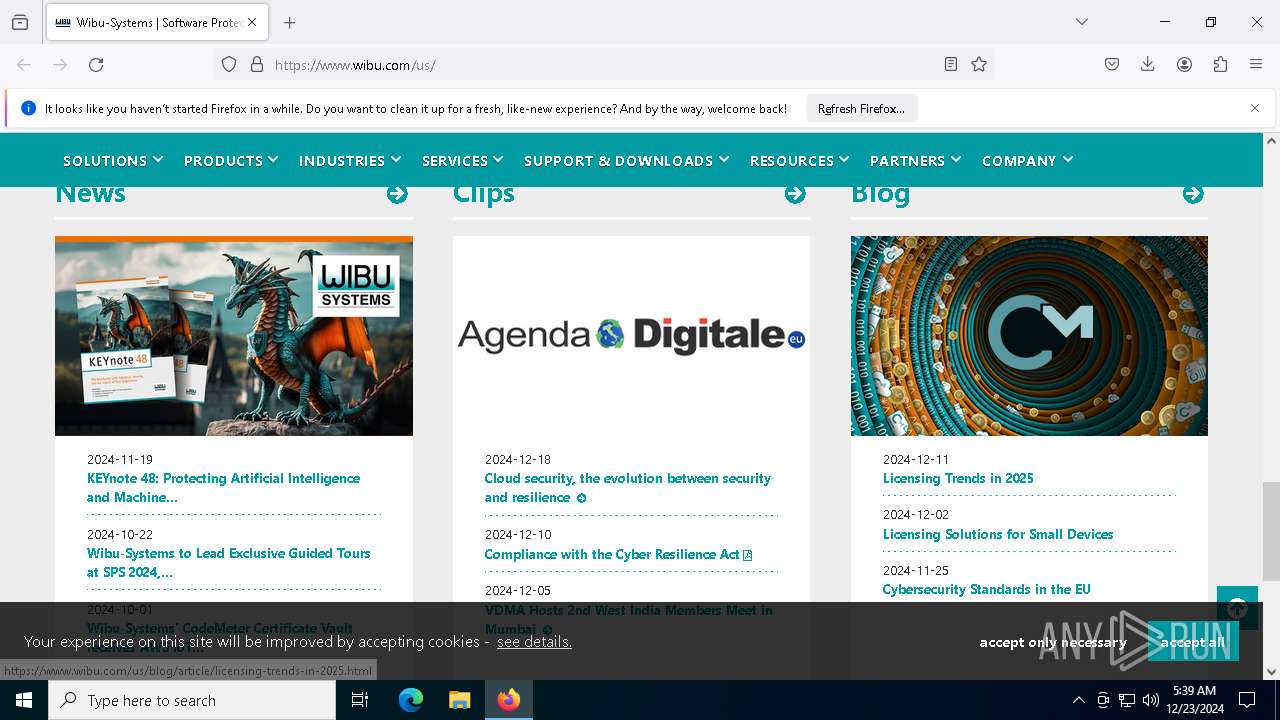Image resolution: width=1280 pixels, height=720 pixels.
Task: Go back with the back arrow
Action: click(24, 64)
